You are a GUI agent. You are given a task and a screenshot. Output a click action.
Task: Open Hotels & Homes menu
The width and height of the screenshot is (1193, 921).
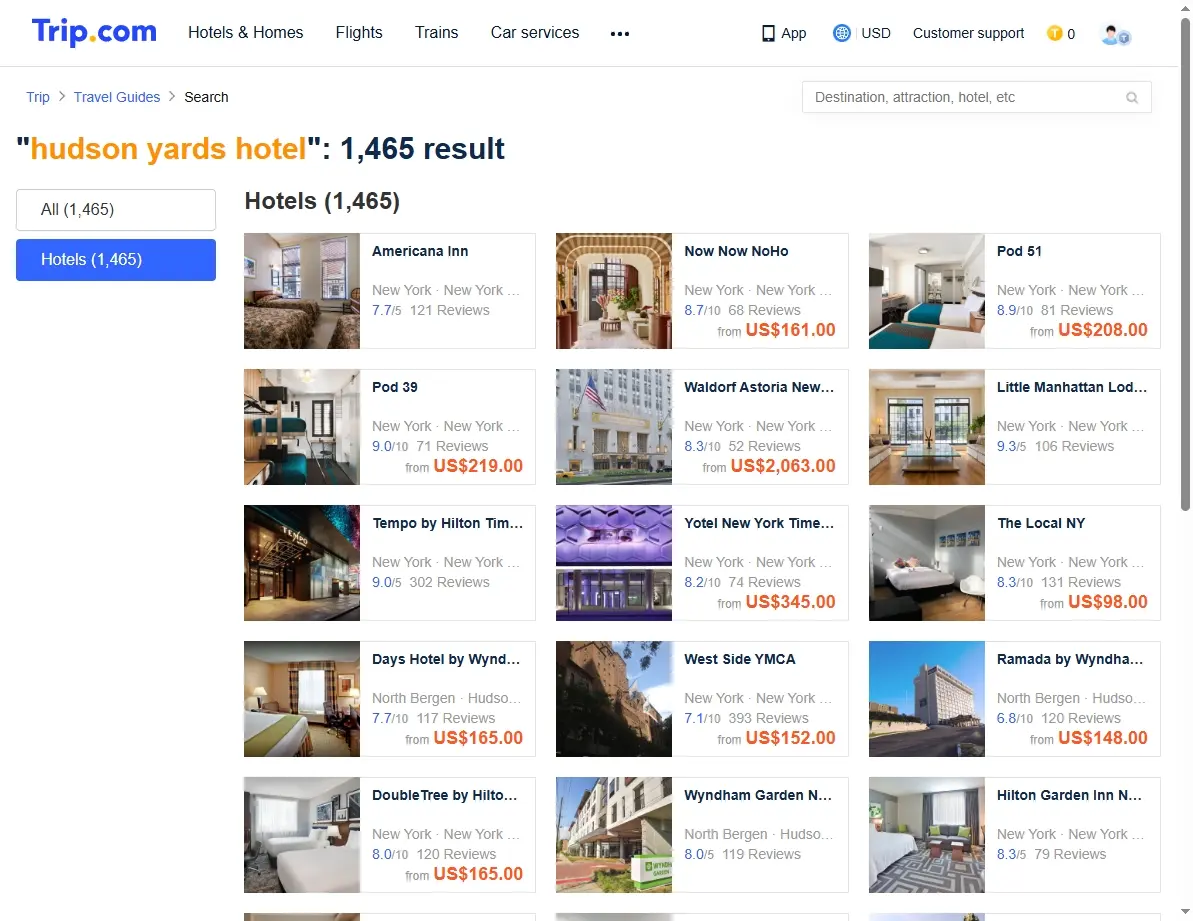tap(246, 33)
